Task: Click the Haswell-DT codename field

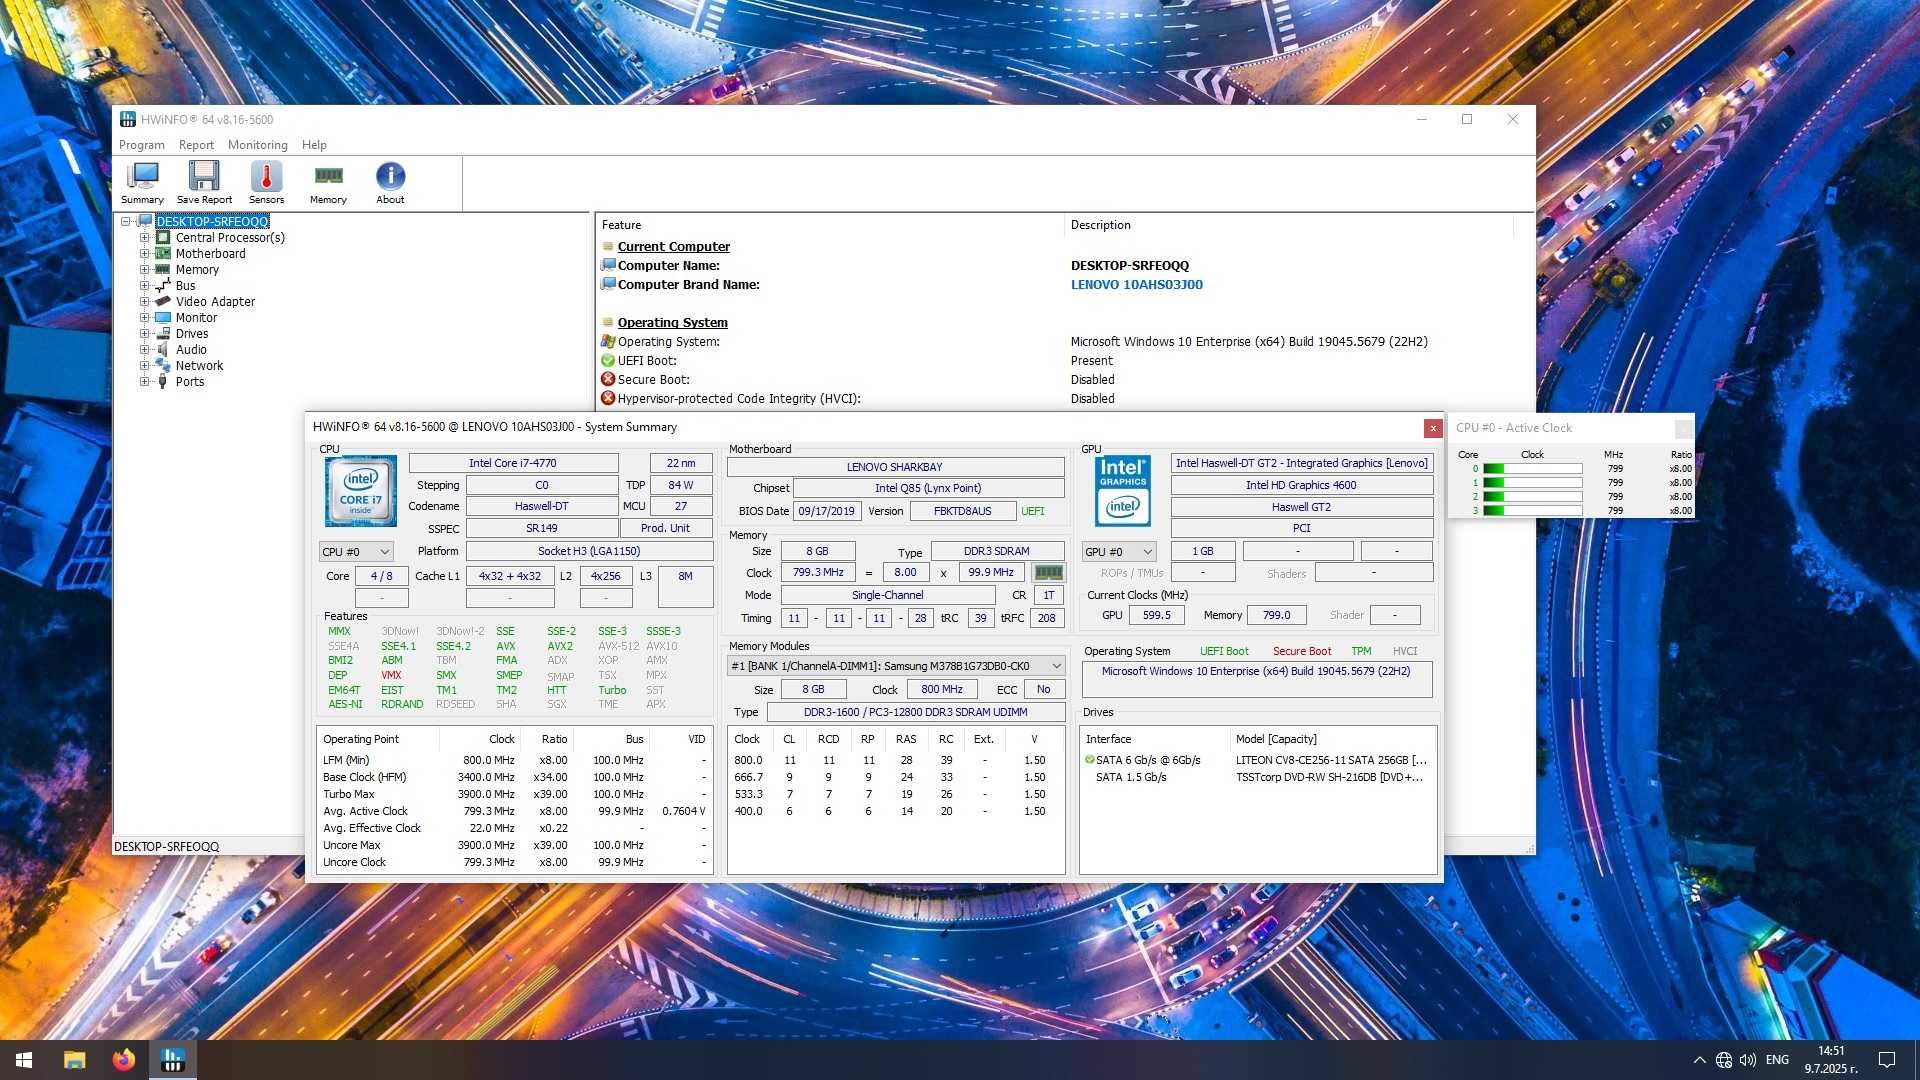Action: tap(542, 507)
